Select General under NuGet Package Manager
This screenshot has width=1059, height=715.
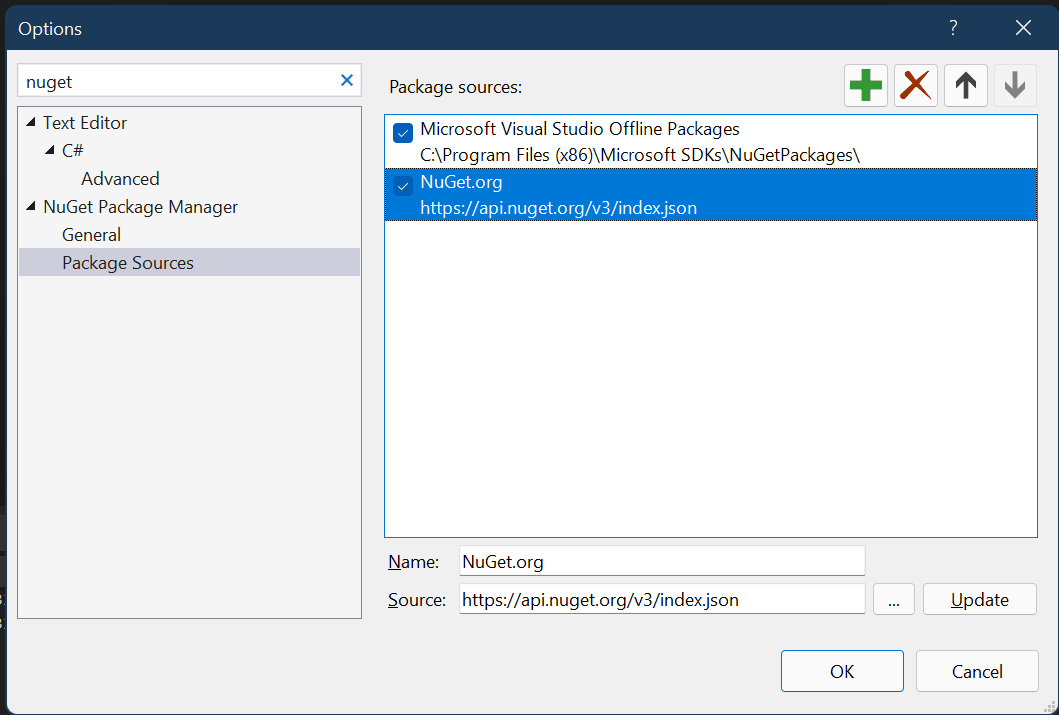91,234
